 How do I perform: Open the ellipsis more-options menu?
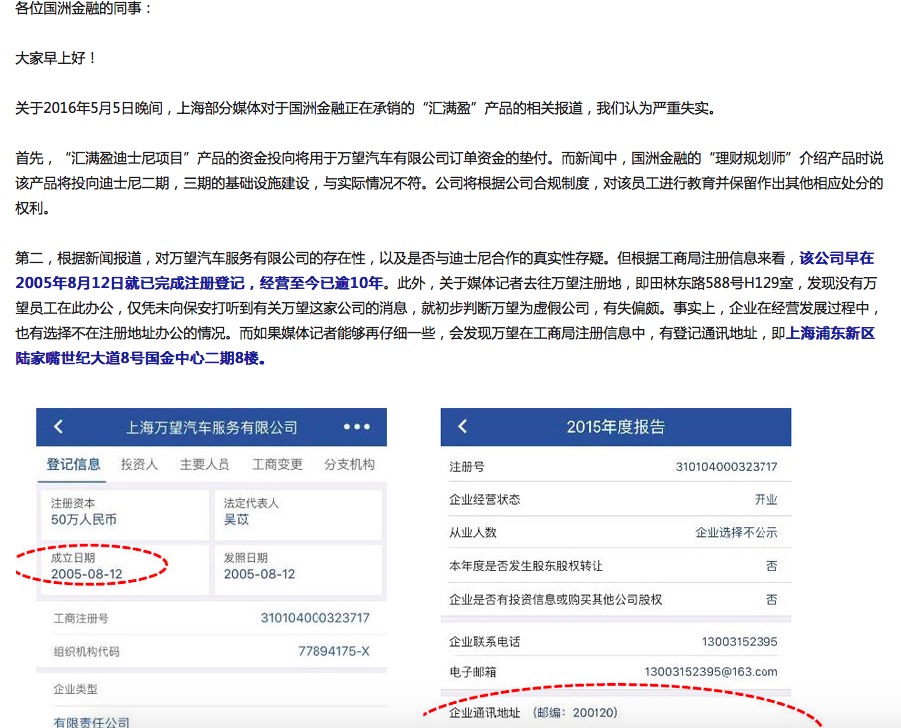pyautogui.click(x=357, y=426)
